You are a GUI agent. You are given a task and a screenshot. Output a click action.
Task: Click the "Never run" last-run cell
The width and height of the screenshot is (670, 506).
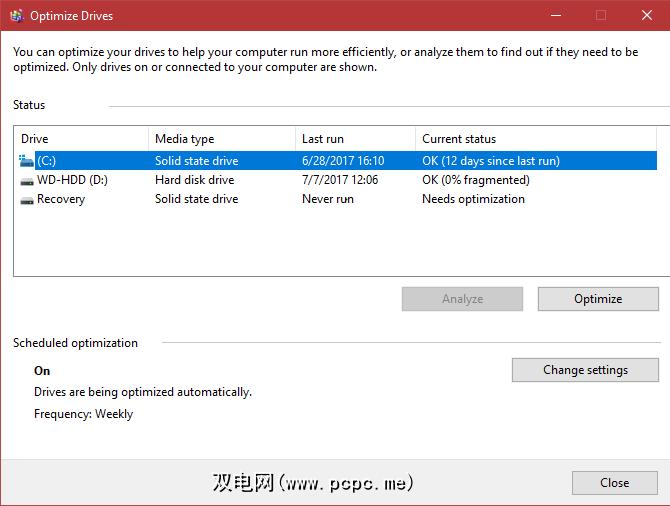328,199
